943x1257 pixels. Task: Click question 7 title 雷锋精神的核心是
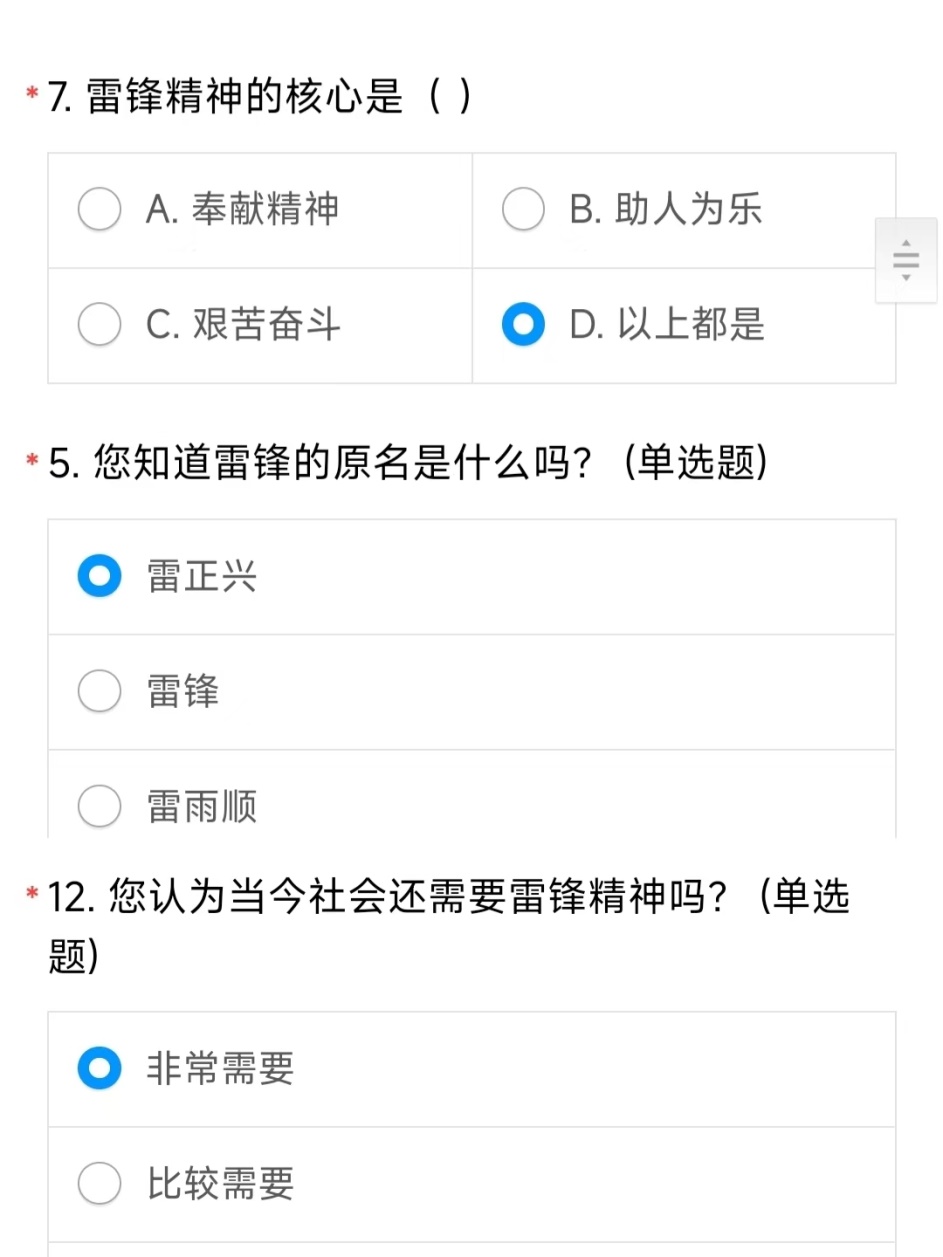260,98
